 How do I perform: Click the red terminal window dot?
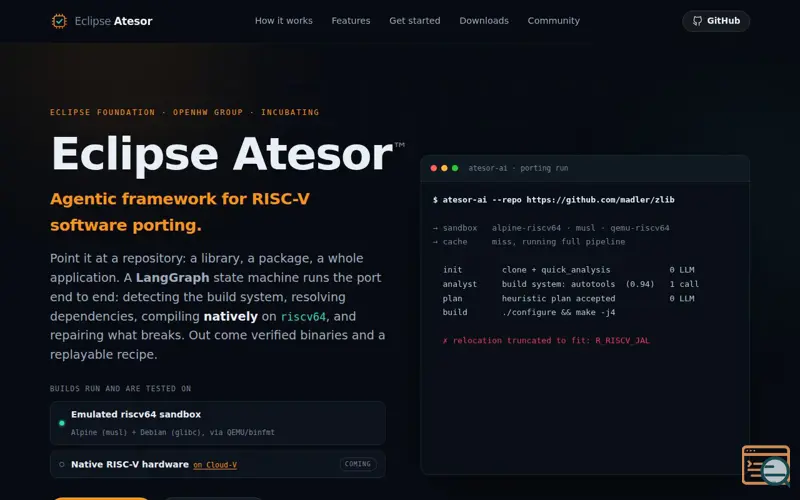click(434, 168)
